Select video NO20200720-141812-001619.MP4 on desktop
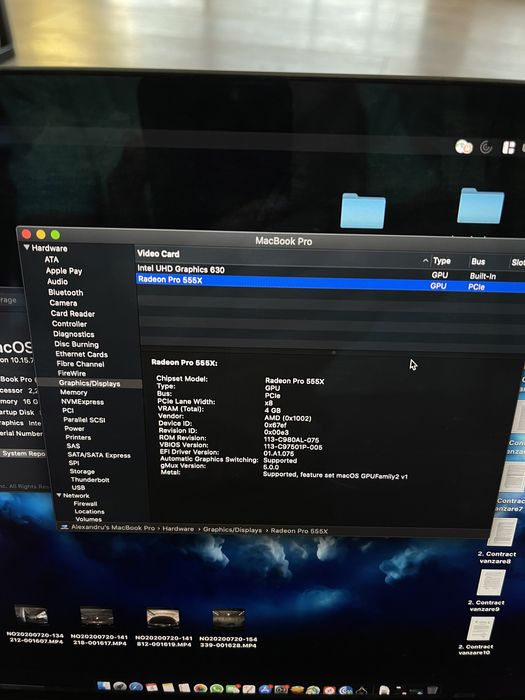Image resolution: width=525 pixels, height=700 pixels. click(x=163, y=628)
